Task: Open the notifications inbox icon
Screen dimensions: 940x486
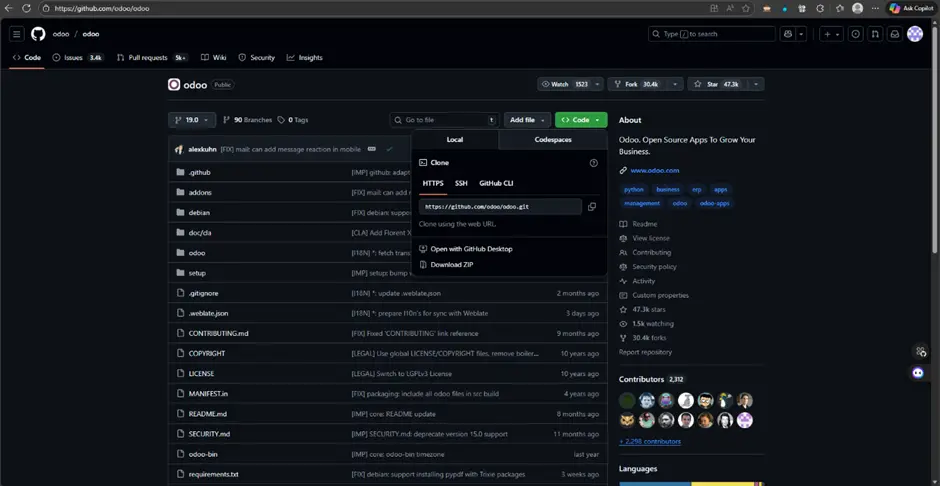Action: (894, 34)
